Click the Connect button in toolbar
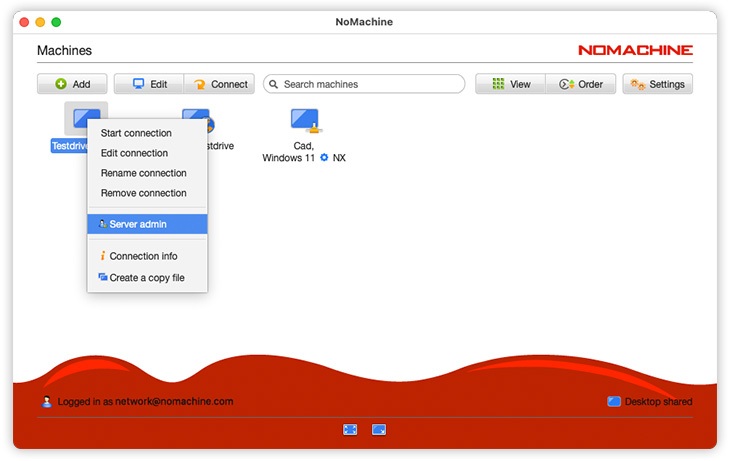 219,84
